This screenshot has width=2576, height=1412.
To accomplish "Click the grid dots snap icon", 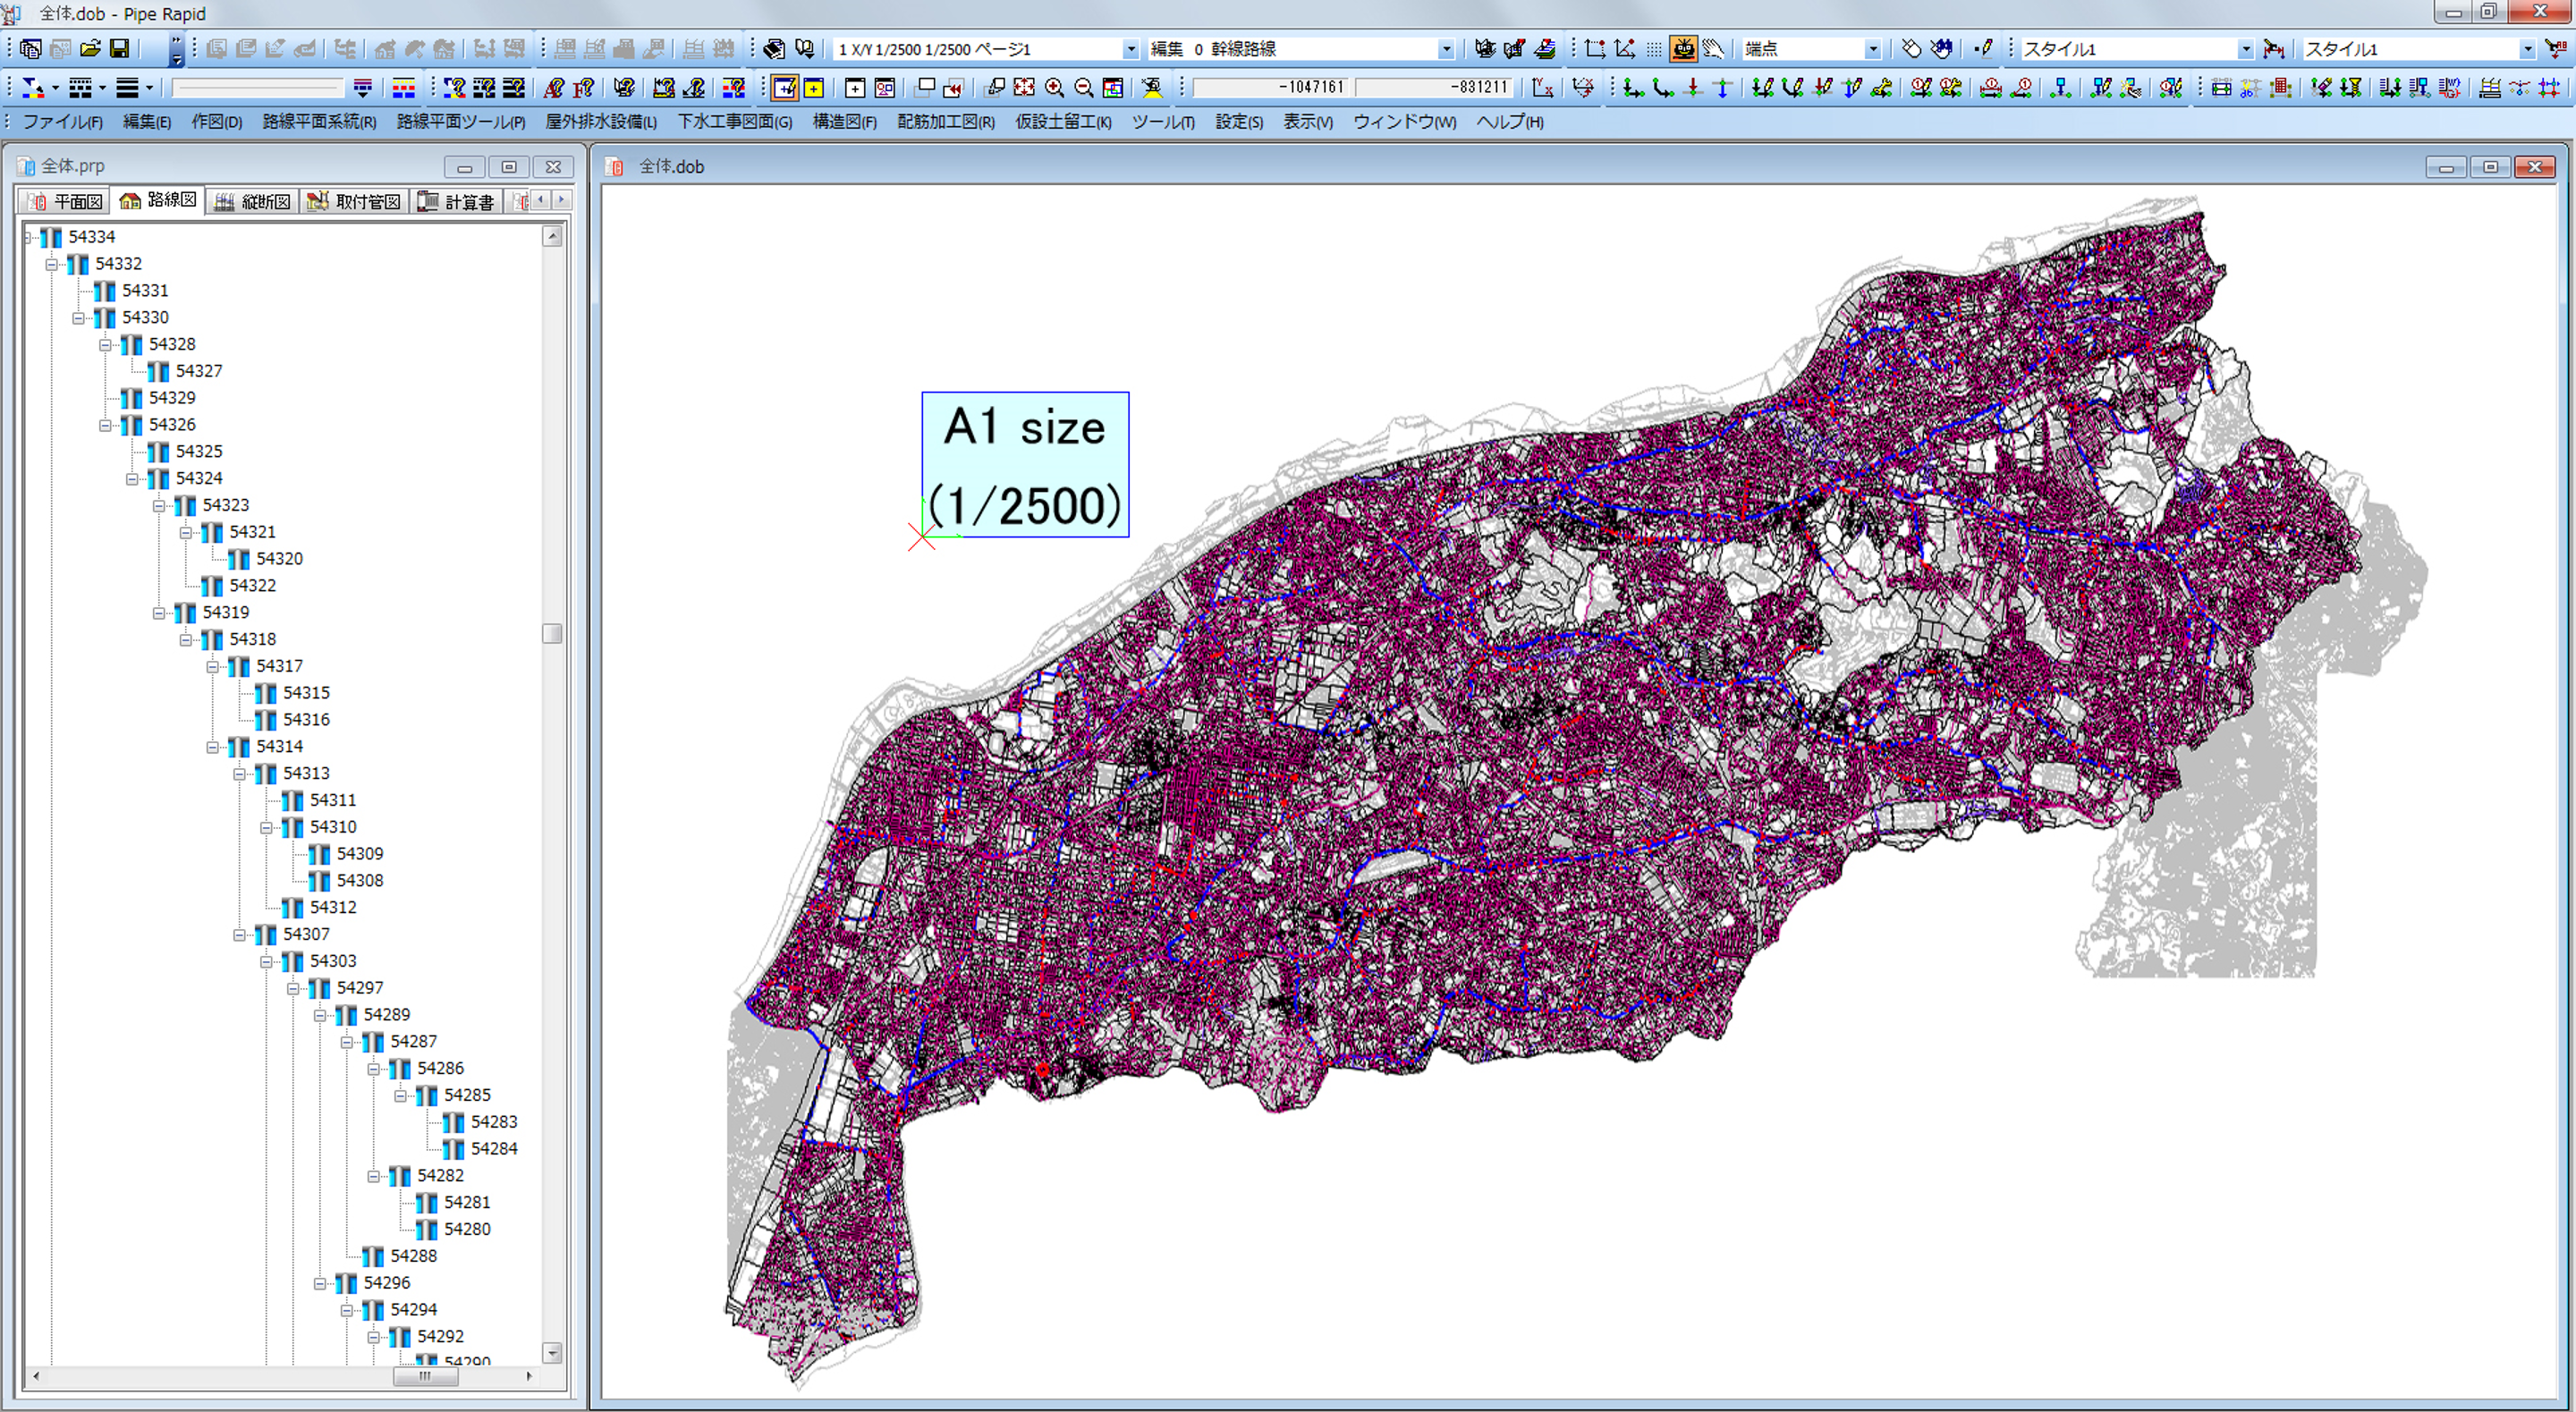I will pyautogui.click(x=1654, y=48).
